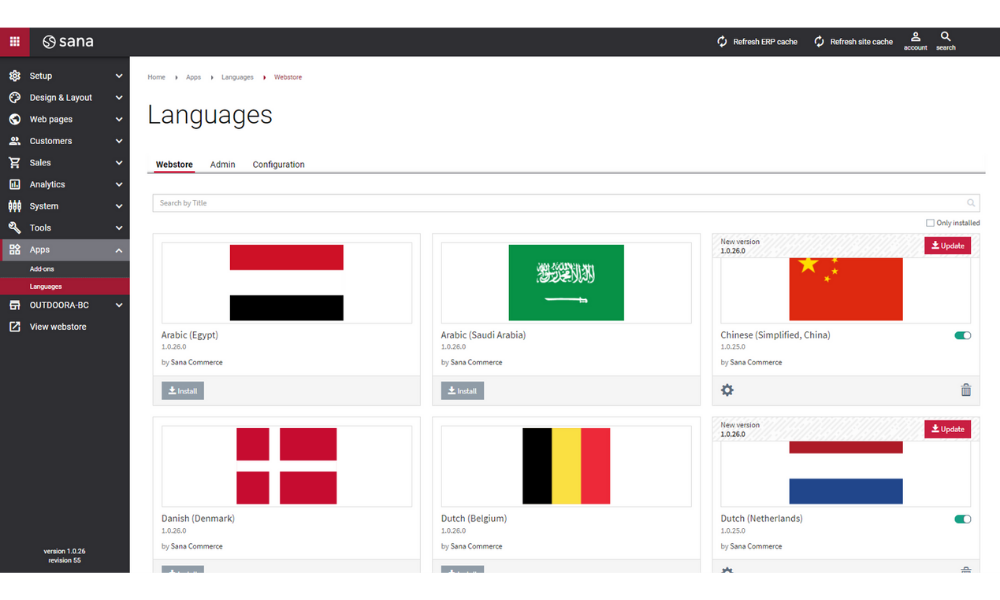Click the Search by Title input field
1000x600 pixels.
566,203
